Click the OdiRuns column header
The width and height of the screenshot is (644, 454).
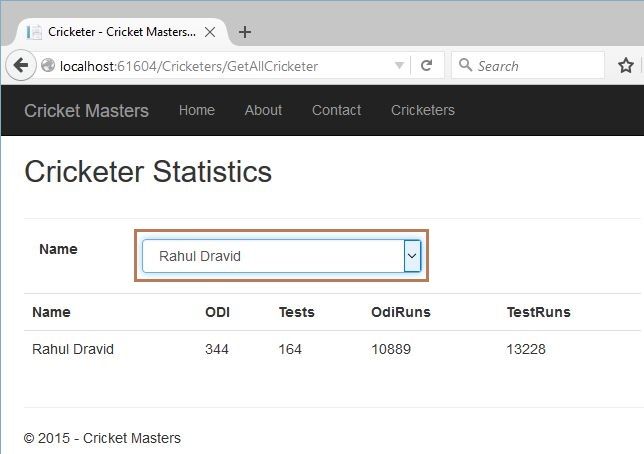coord(401,312)
